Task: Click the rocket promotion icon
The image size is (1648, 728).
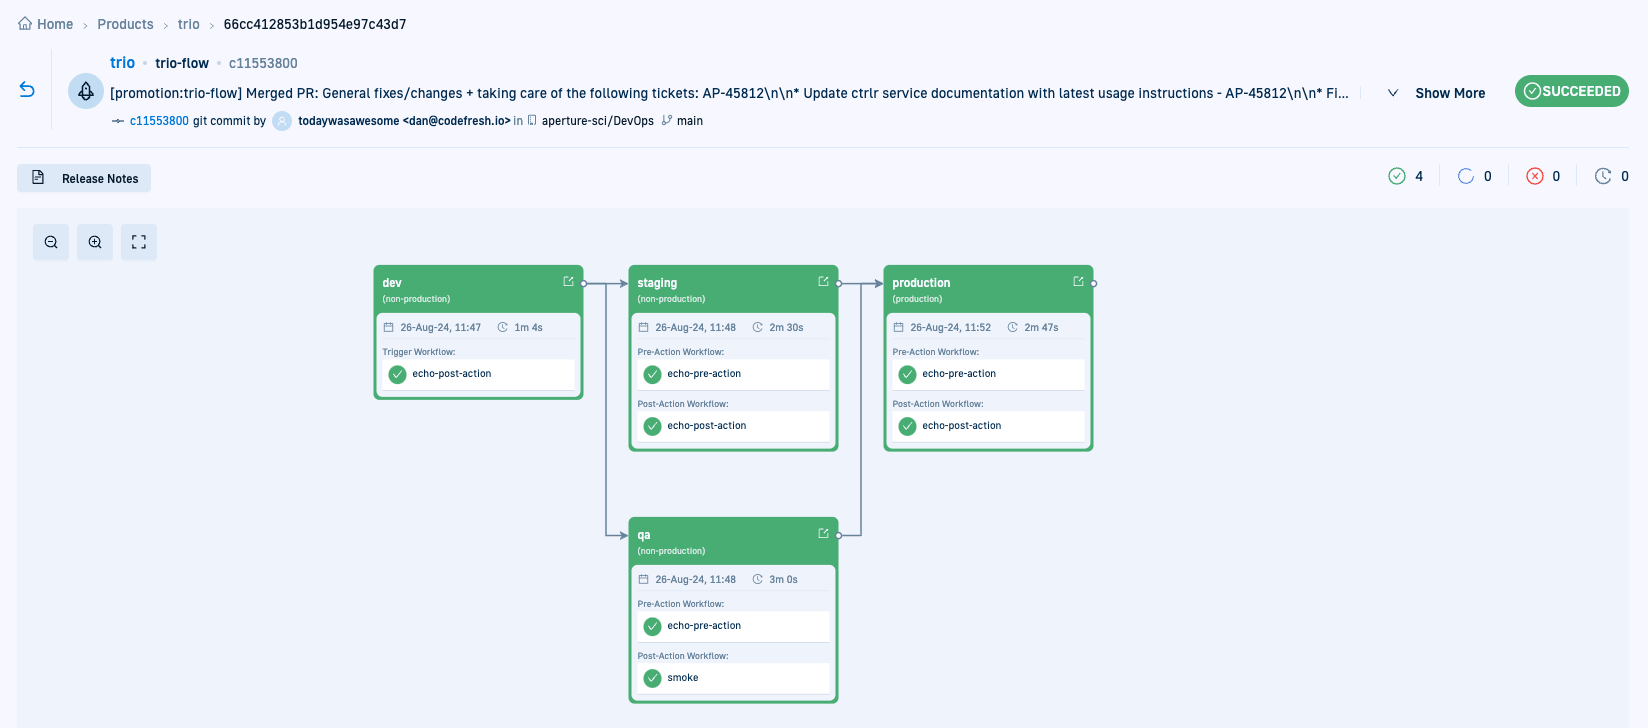Action: coord(86,91)
